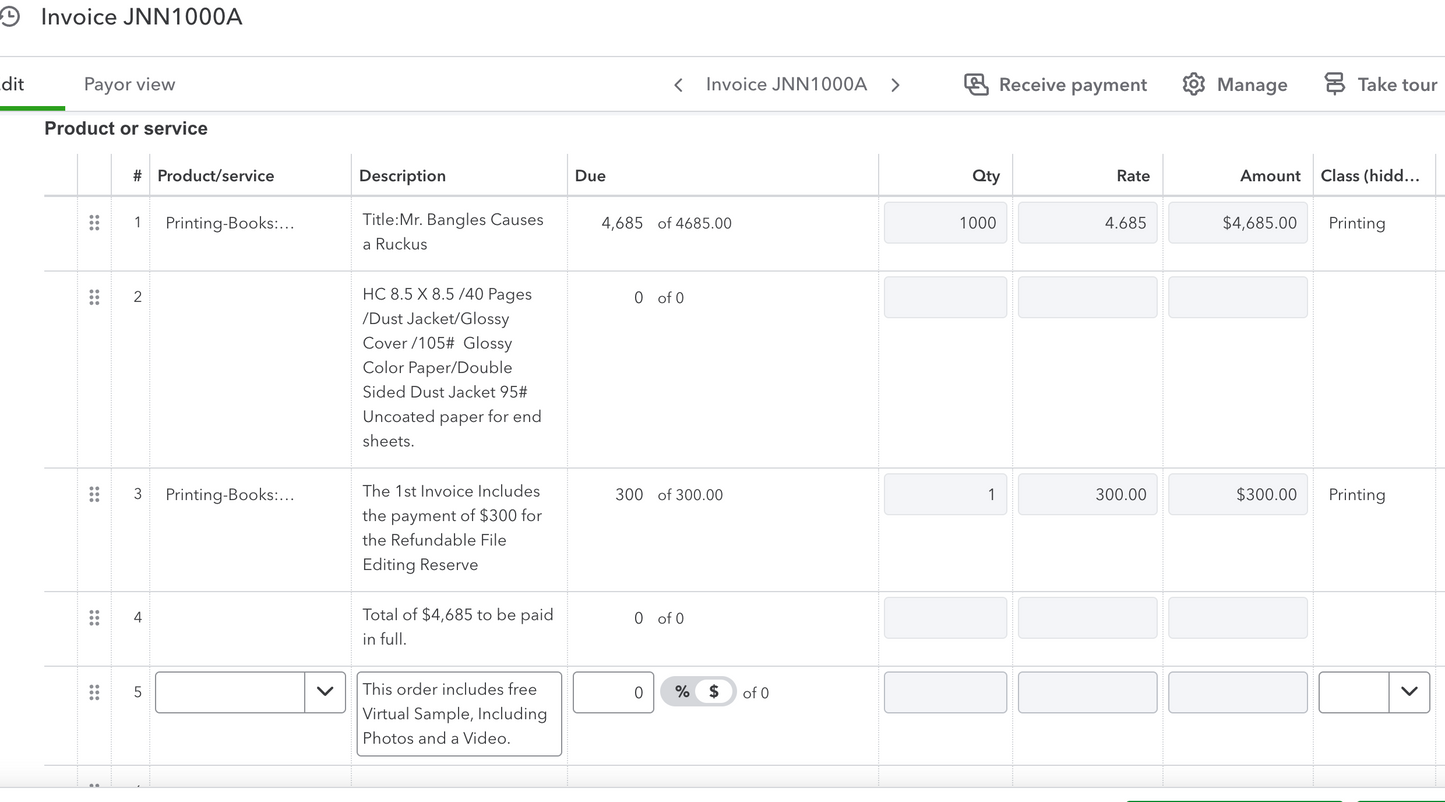This screenshot has width=1445, height=802.
Task: Click description 'Title:Mr. Bangles Causes a Ruckus'
Action: click(453, 232)
